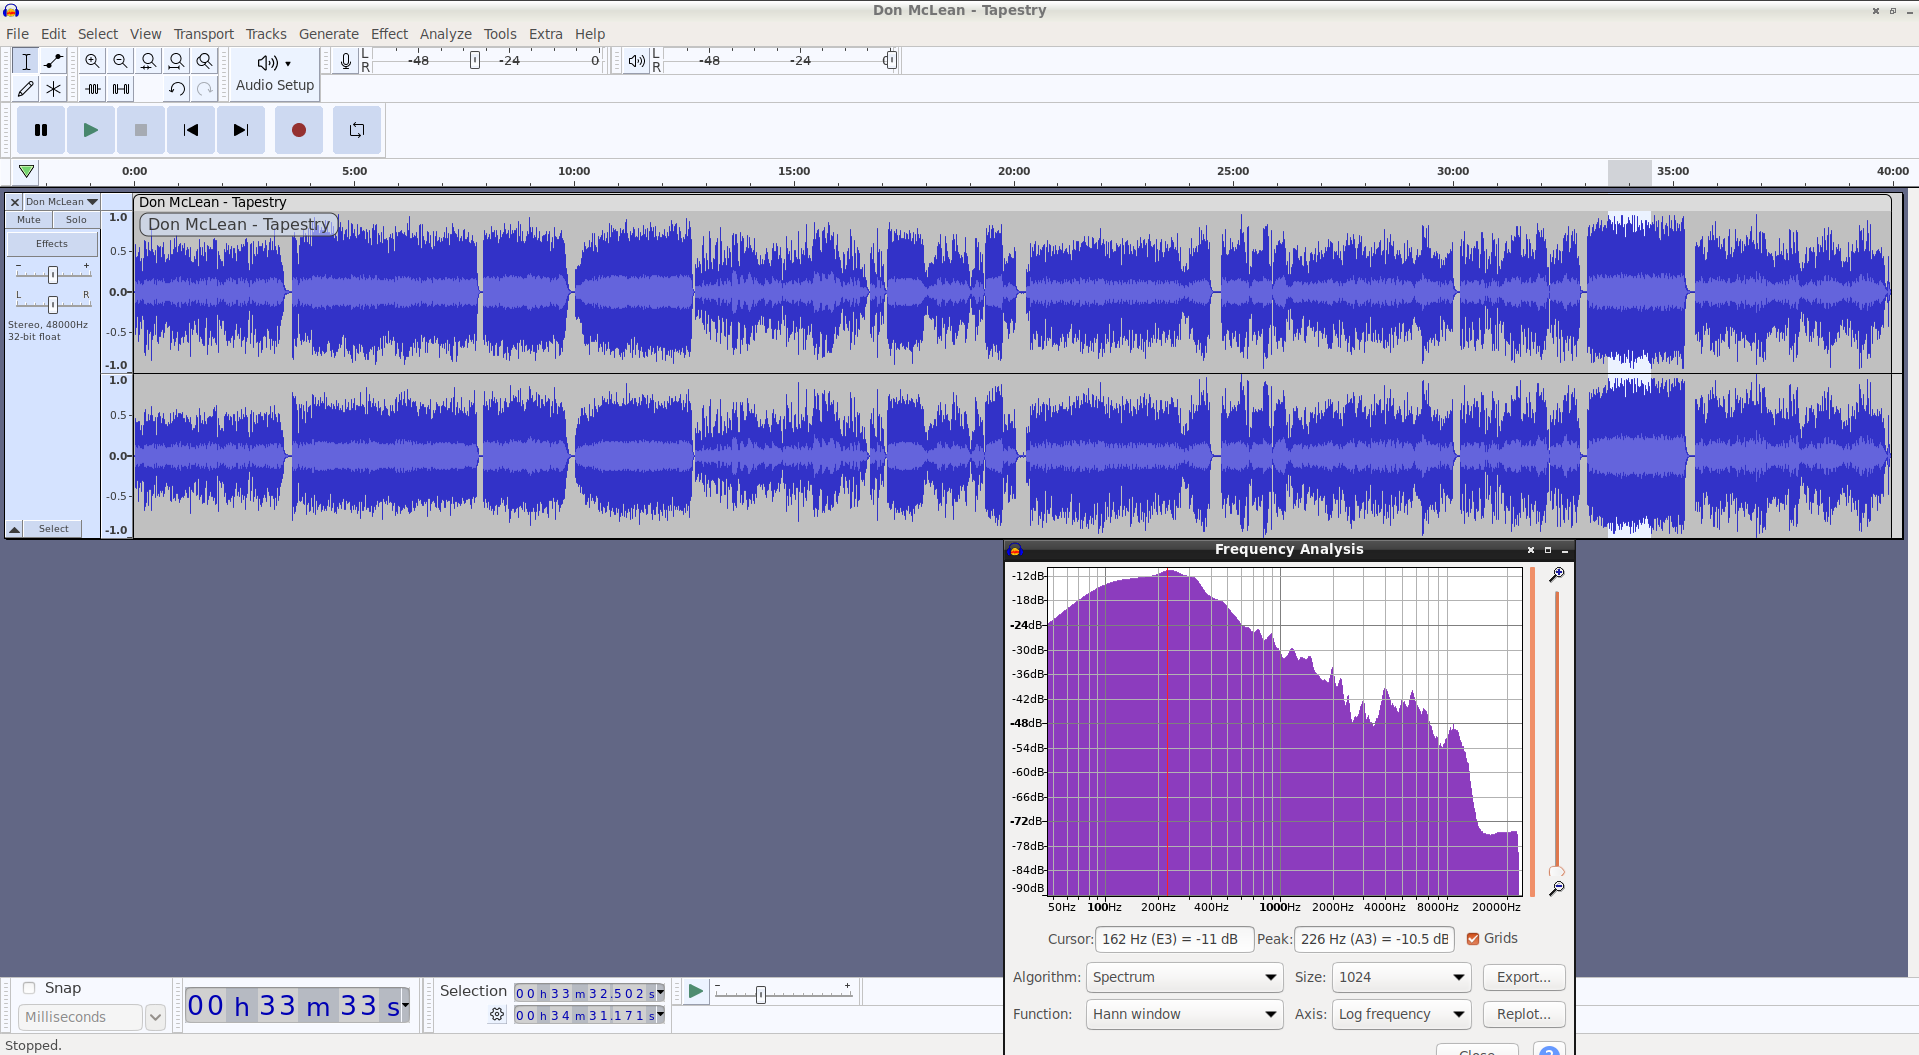Click the Zoom Toggle icon
The width and height of the screenshot is (1919, 1055).
pos(204,61)
